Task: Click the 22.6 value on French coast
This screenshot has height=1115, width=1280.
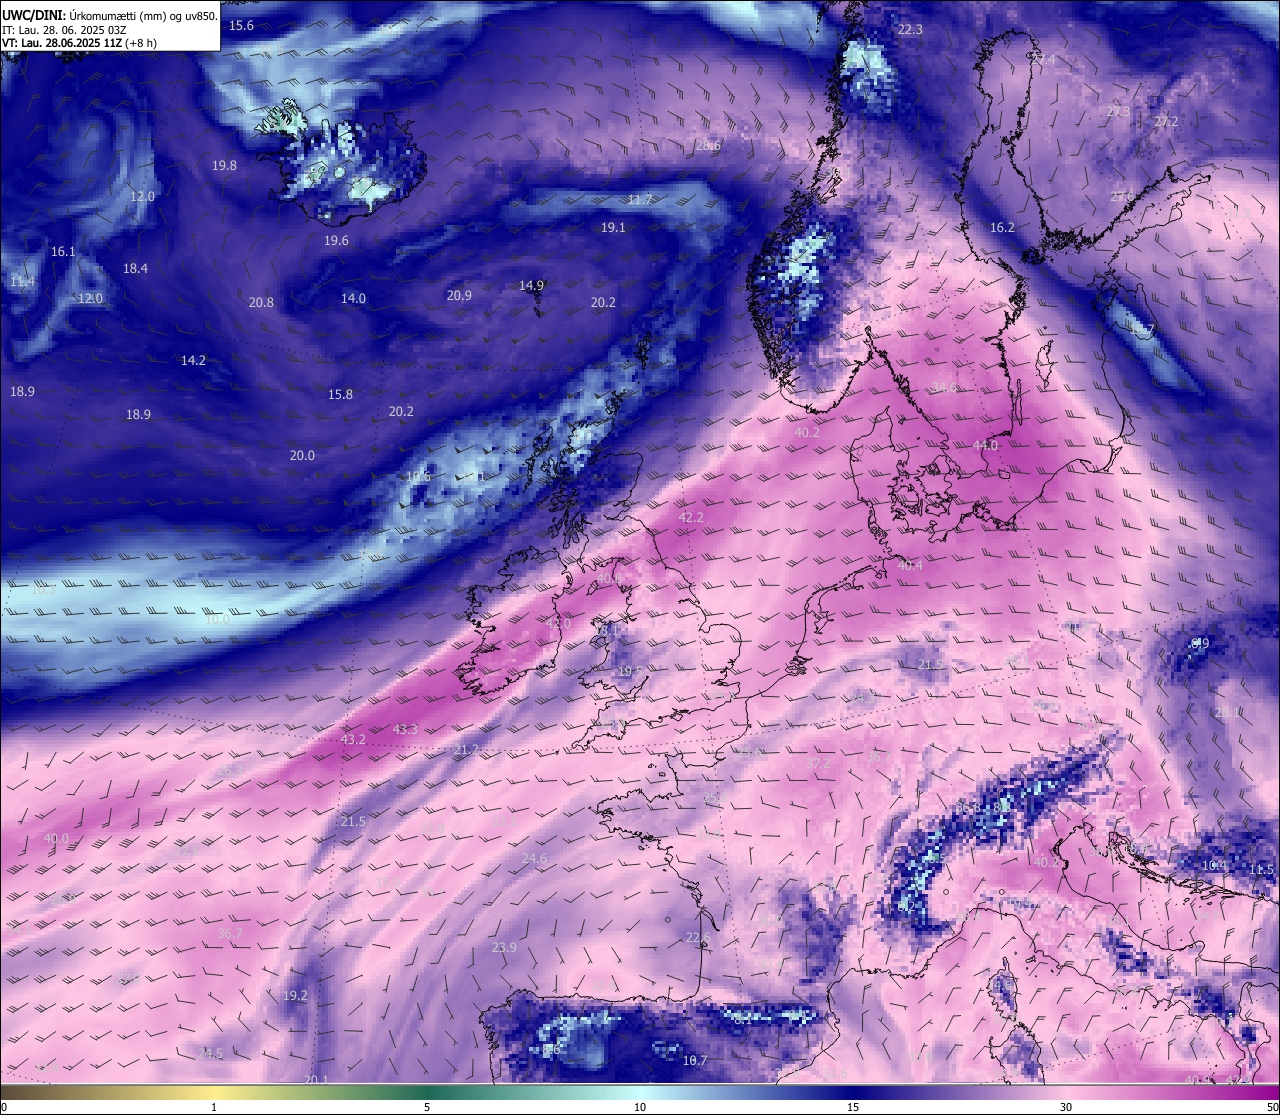Action: 698,938
